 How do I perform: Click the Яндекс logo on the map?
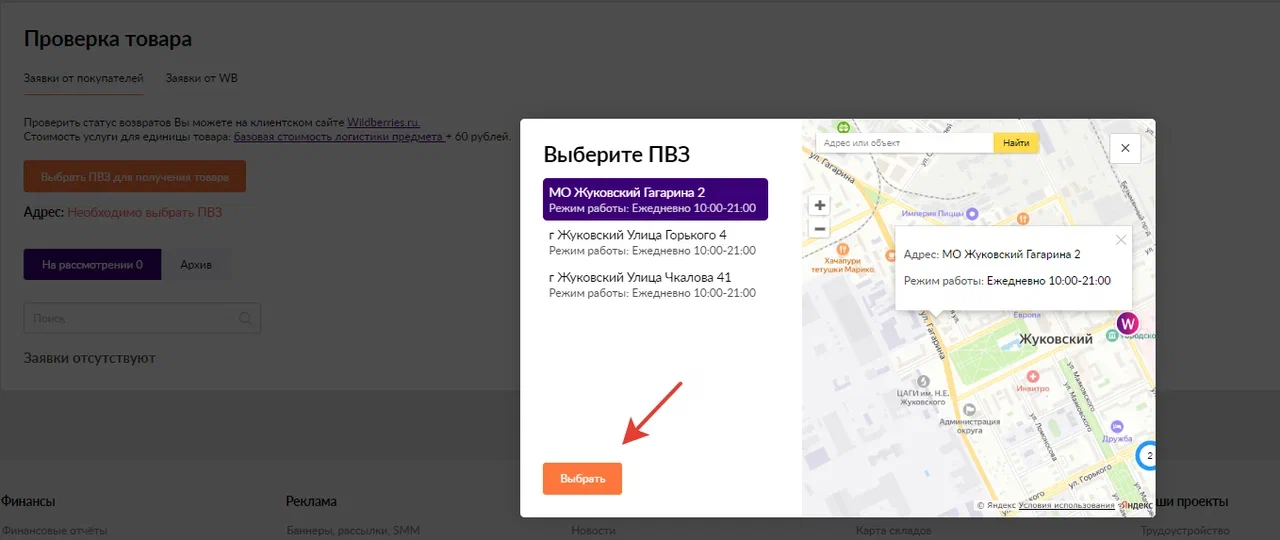(1135, 505)
